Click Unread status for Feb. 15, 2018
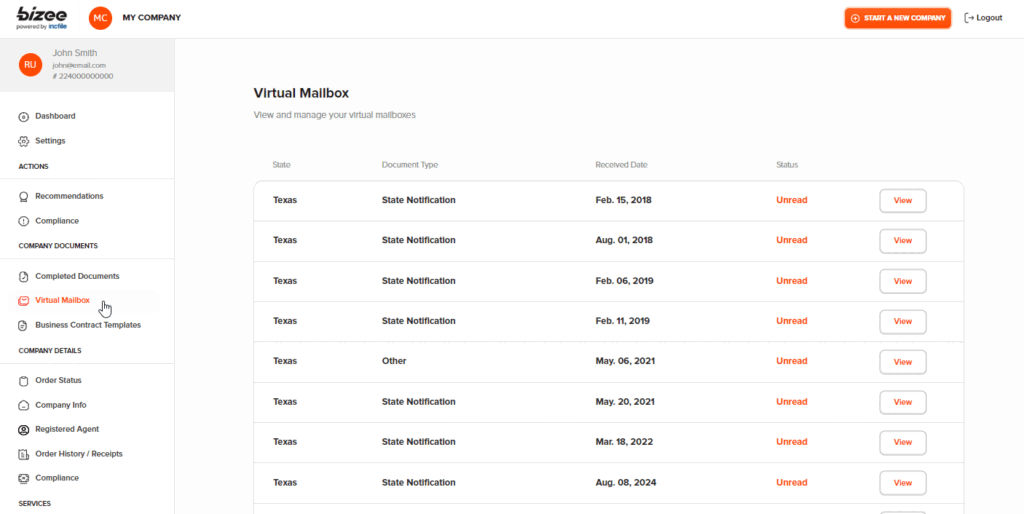 [x=792, y=201]
